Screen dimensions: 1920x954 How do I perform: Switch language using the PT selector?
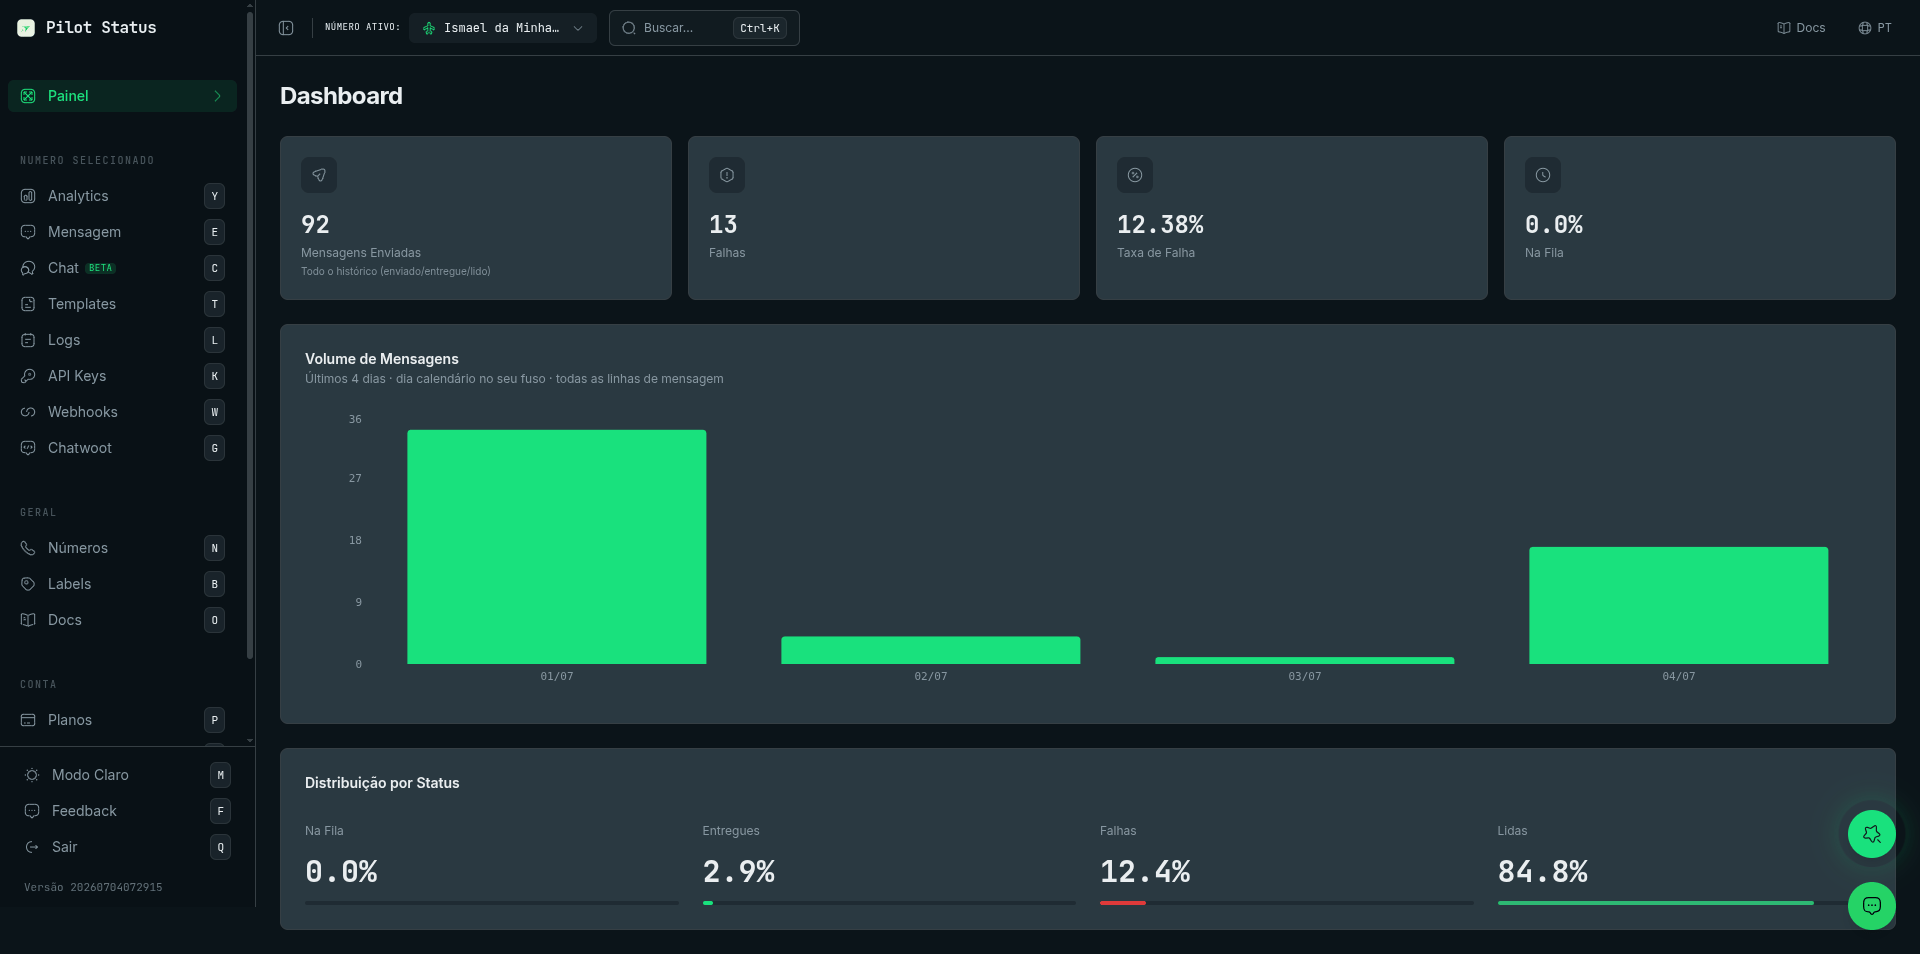(x=1875, y=28)
